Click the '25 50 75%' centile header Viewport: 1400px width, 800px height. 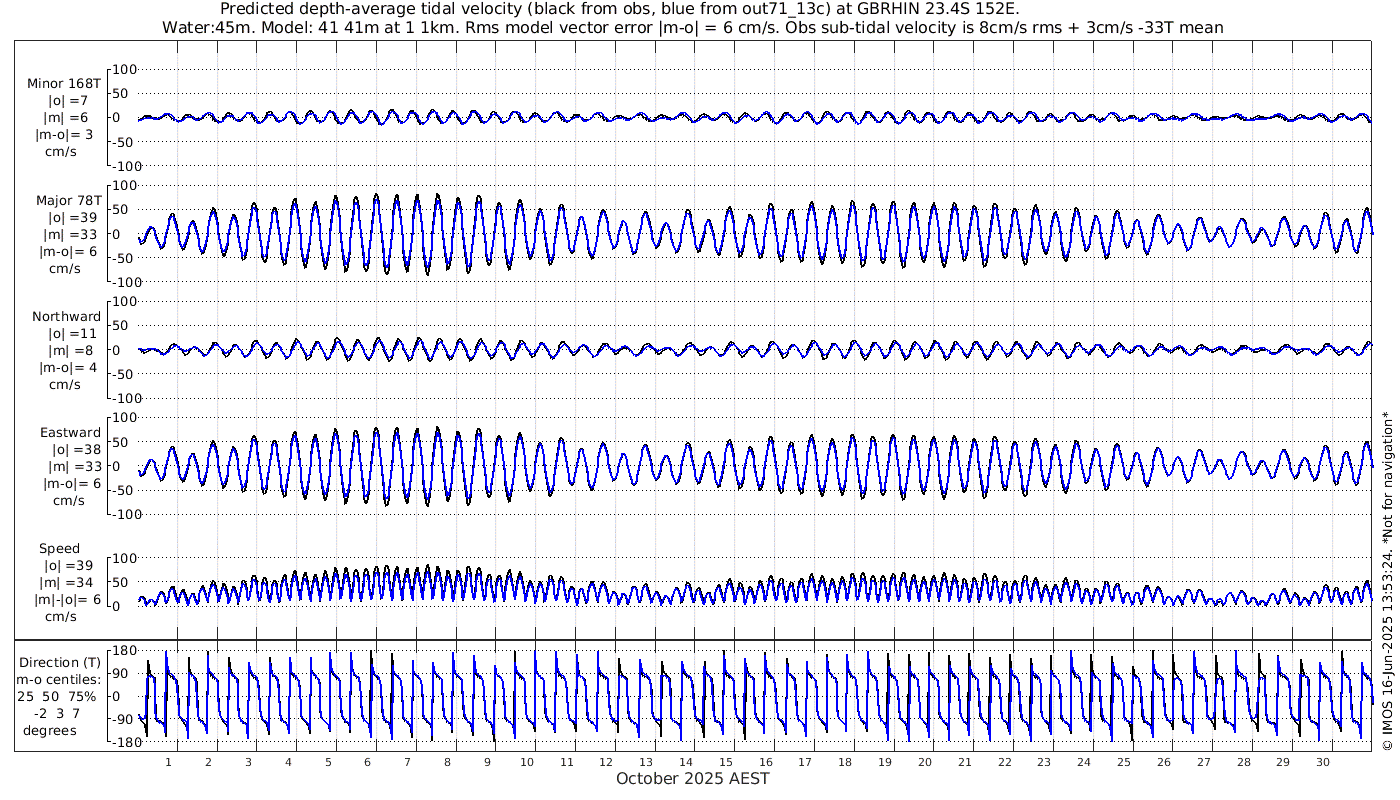click(61, 696)
